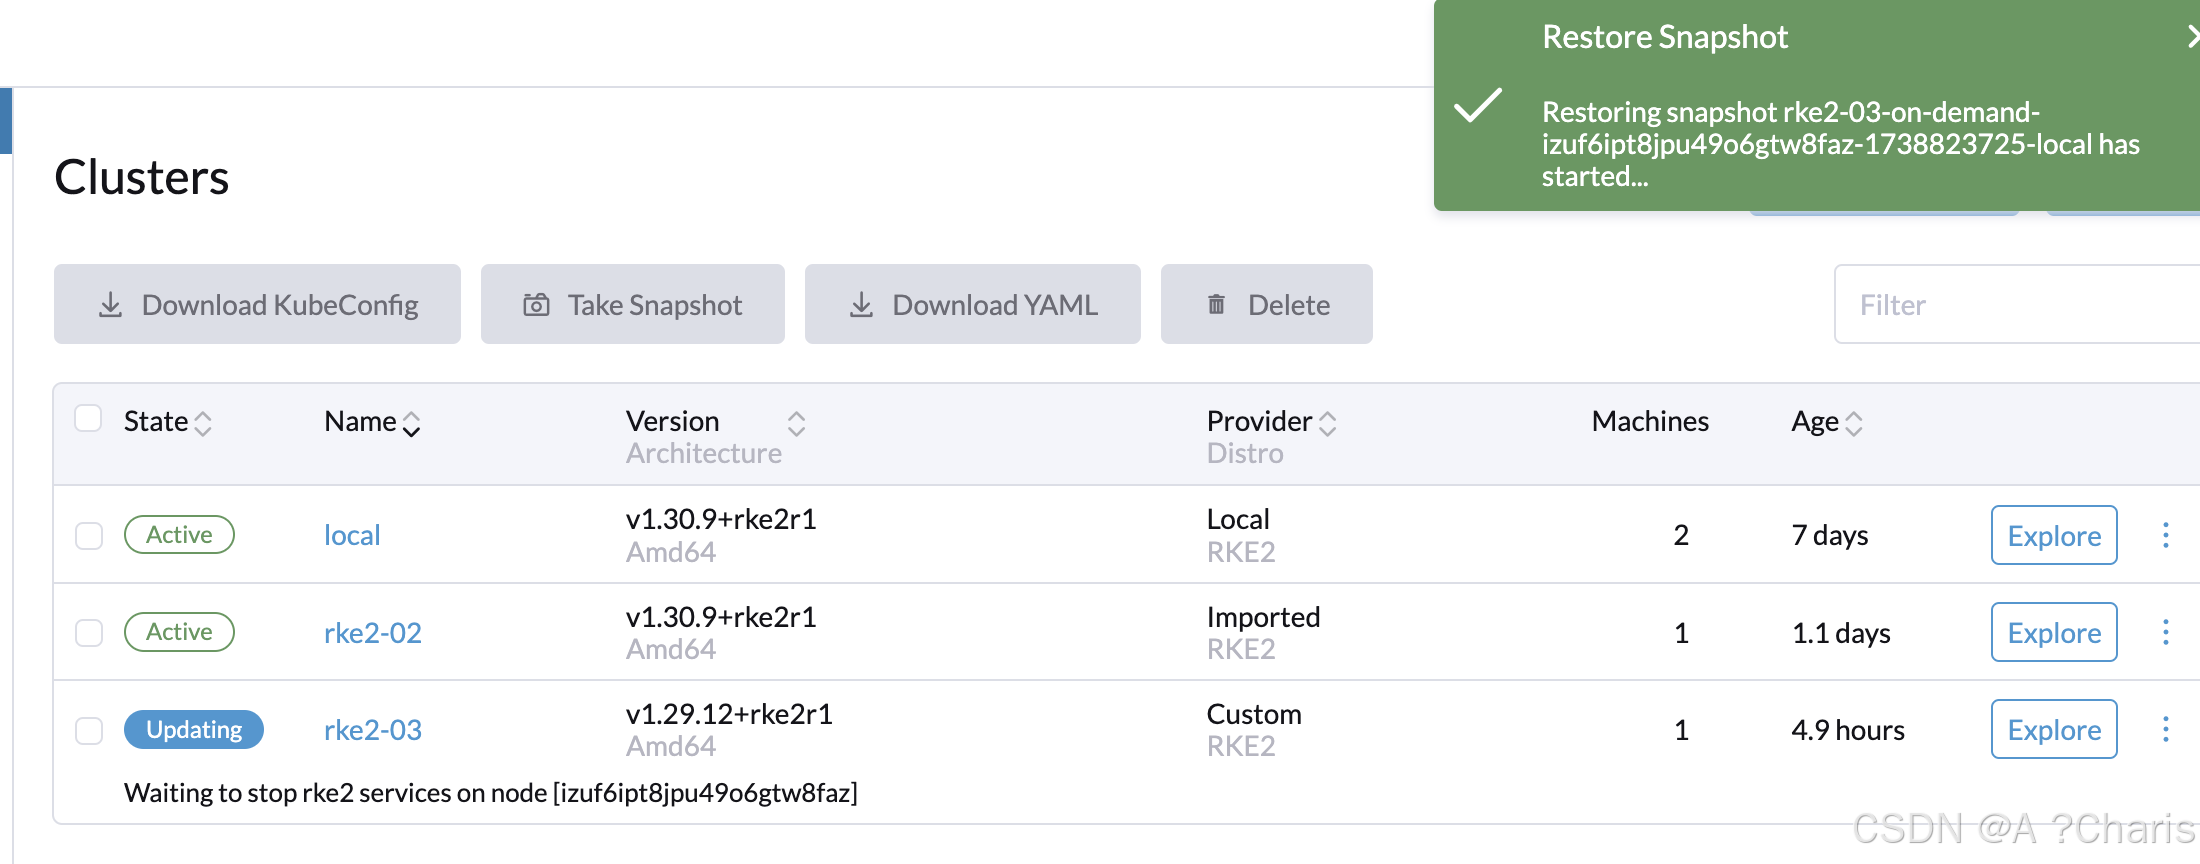Viewport: 2200px width, 864px height.
Task: Click the download icon on Download YAML
Action: pyautogui.click(x=861, y=304)
